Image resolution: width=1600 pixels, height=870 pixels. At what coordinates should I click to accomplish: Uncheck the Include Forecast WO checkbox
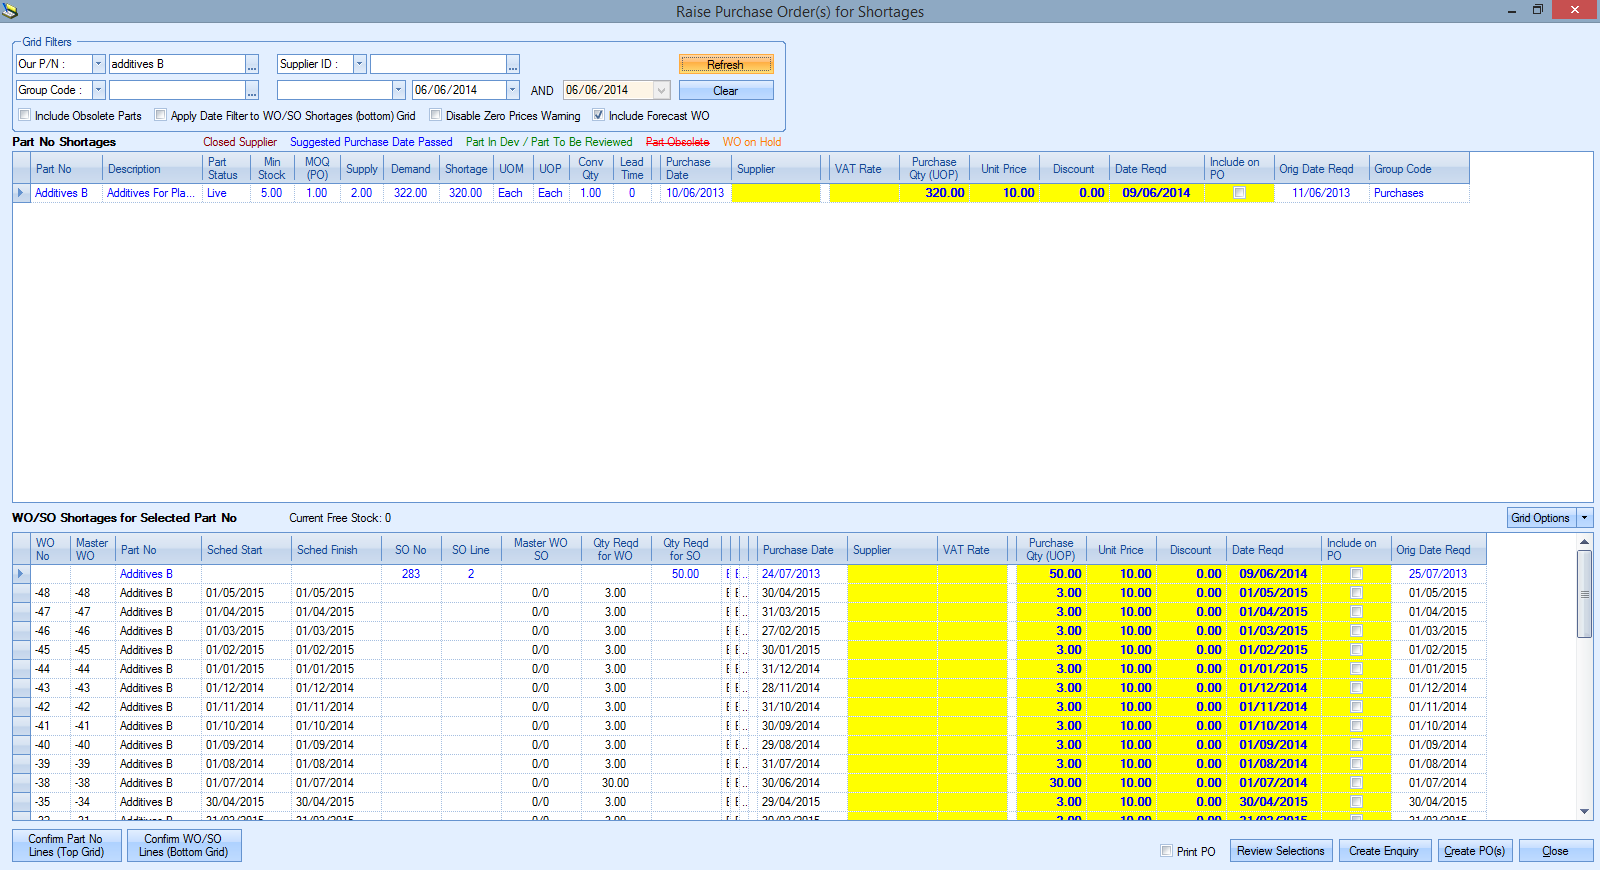[x=598, y=115]
